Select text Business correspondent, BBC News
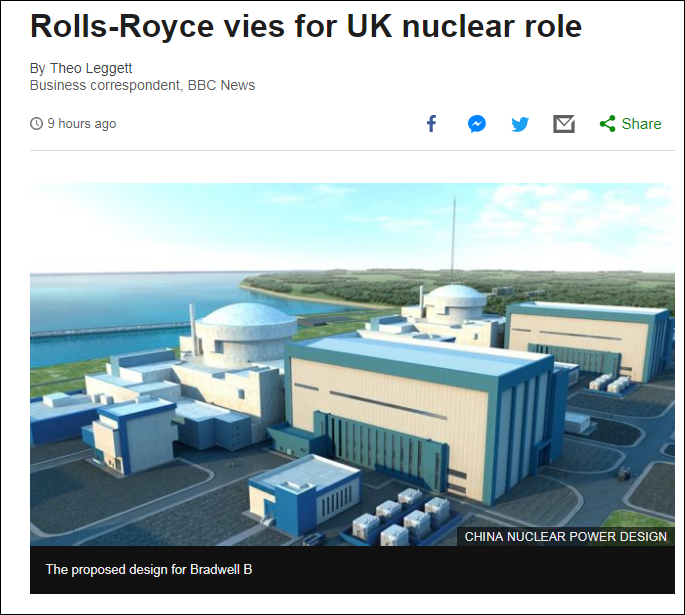Viewport: 685px width, 615px height. 142,85
